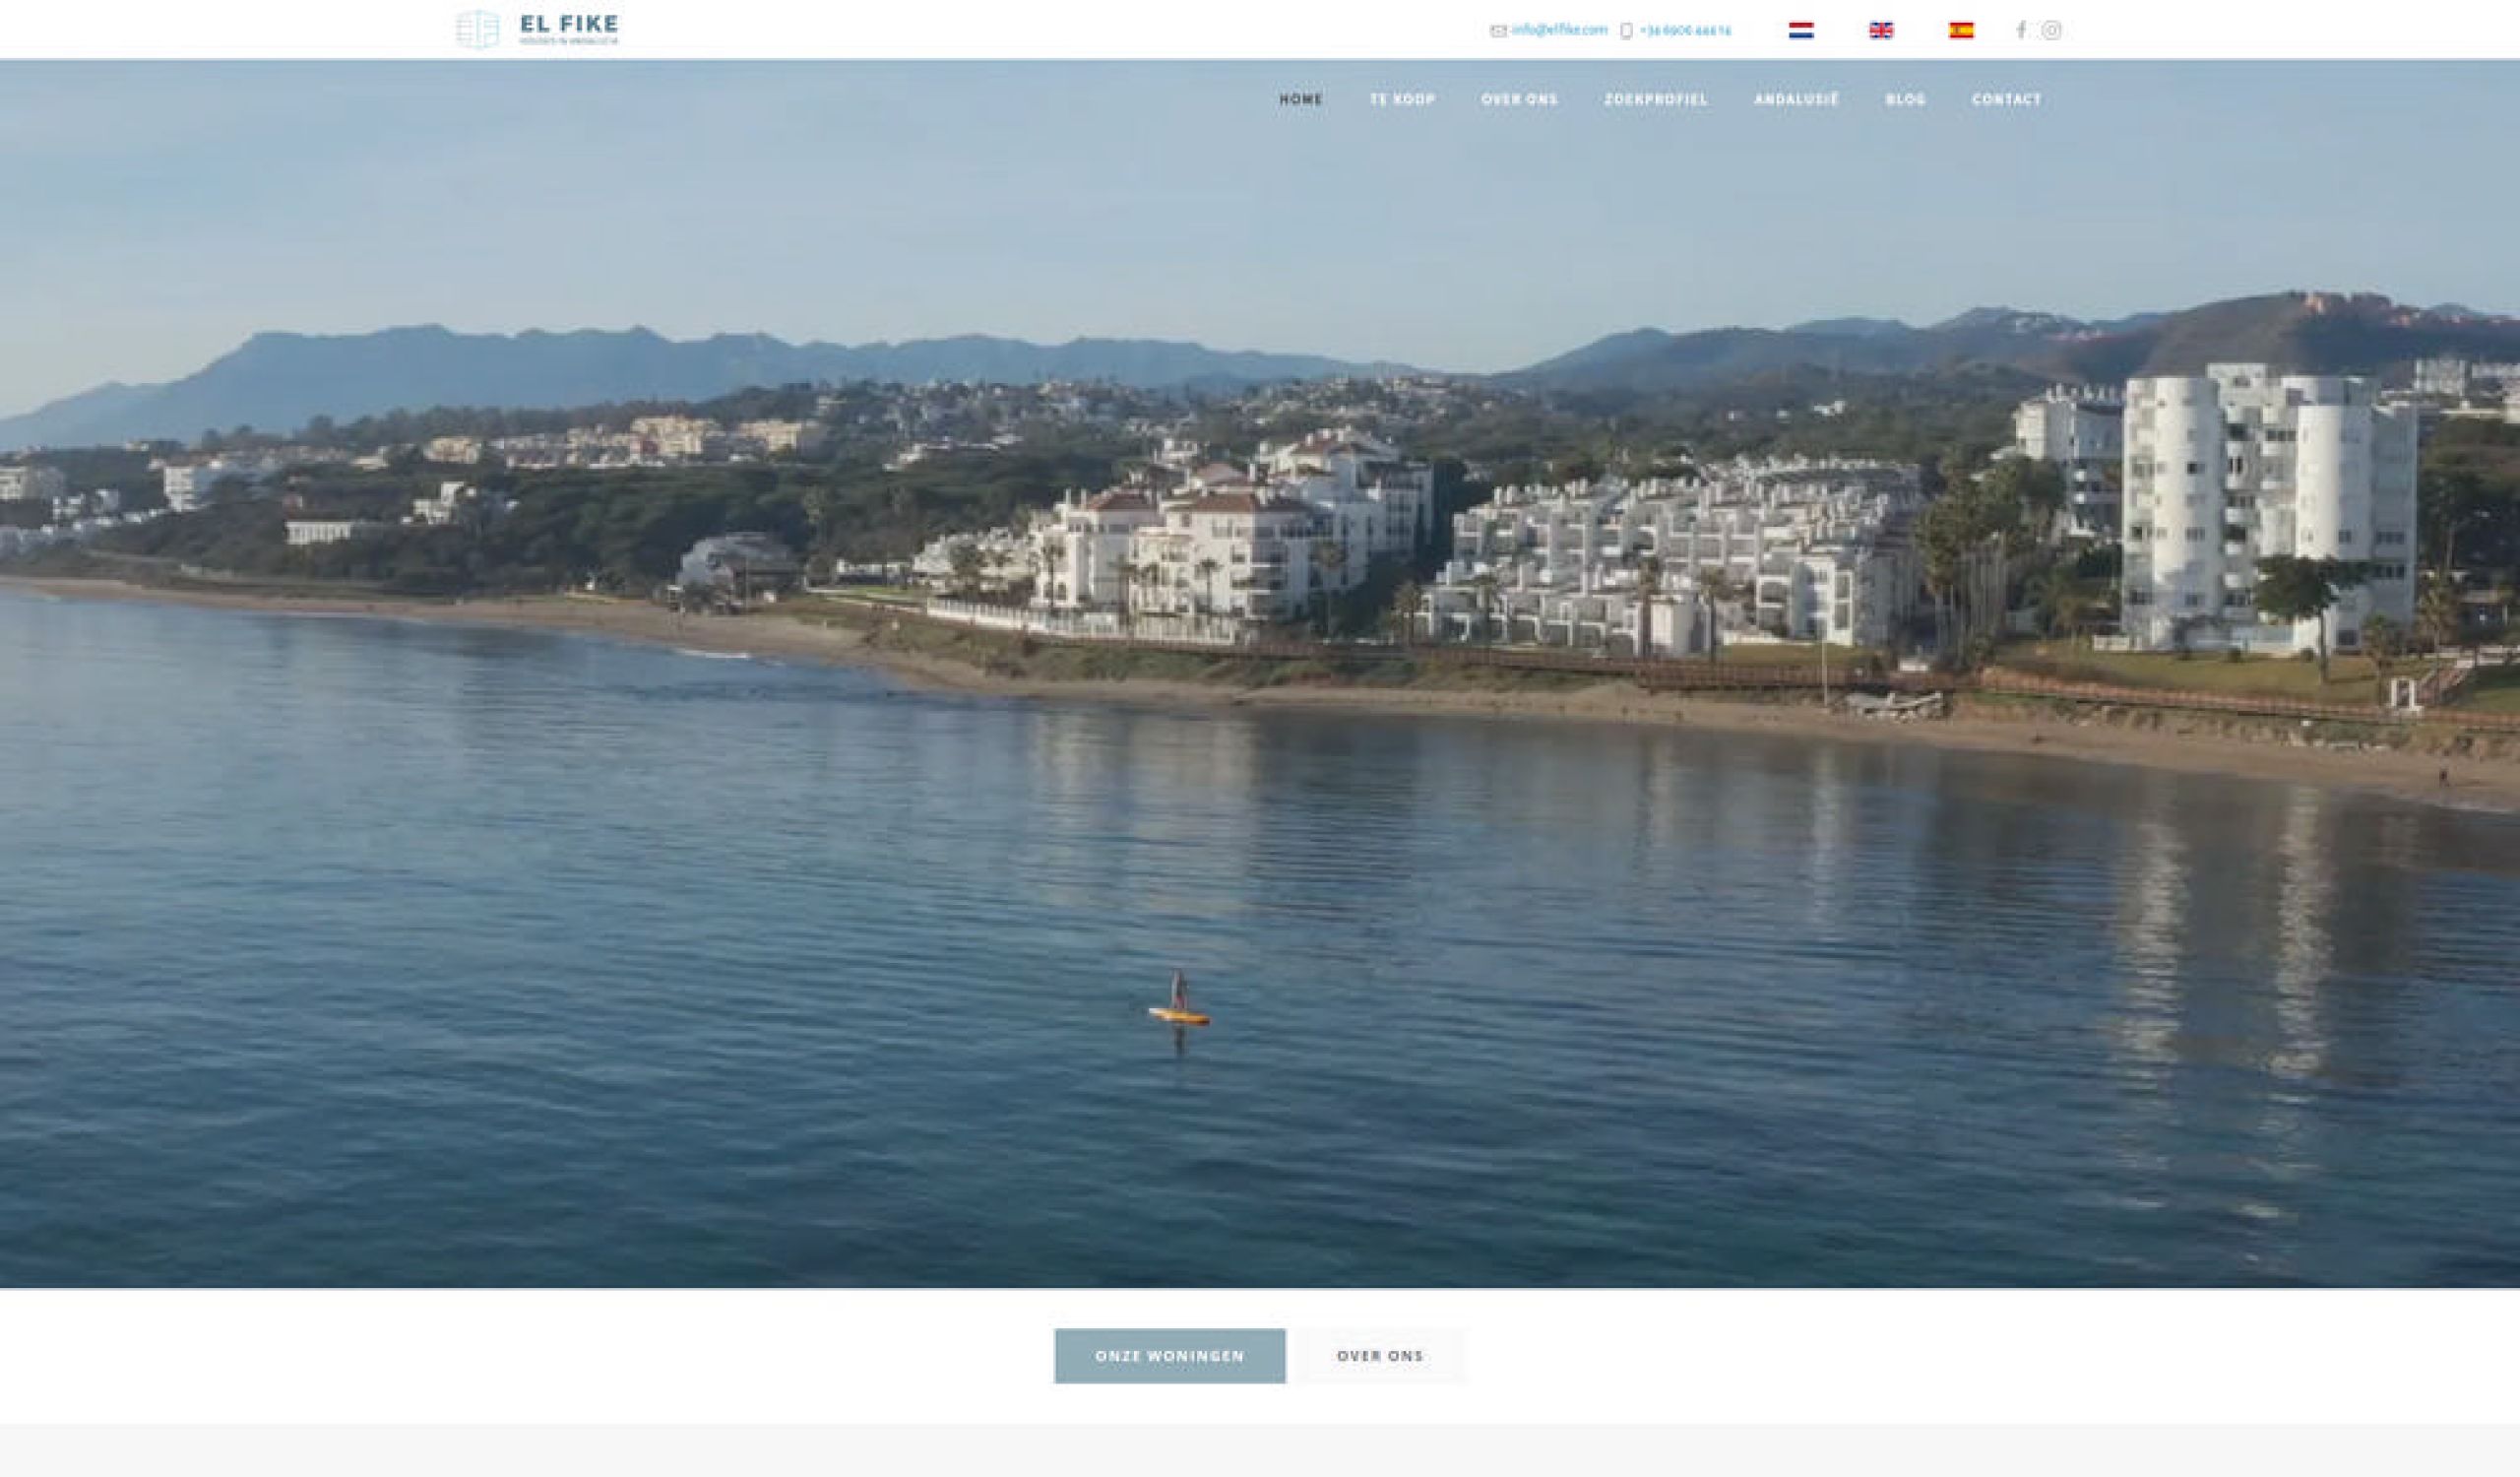The height and width of the screenshot is (1477, 2520).
Task: Choose the Spanish flag language option
Action: click(1961, 30)
